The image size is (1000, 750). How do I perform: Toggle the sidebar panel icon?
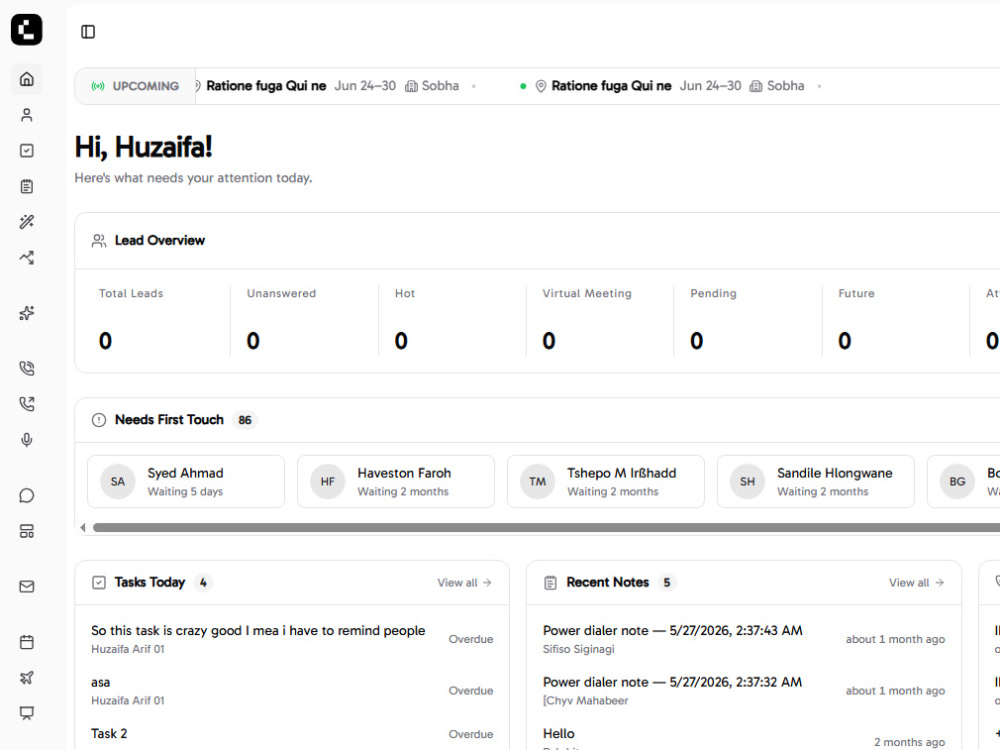tap(88, 32)
